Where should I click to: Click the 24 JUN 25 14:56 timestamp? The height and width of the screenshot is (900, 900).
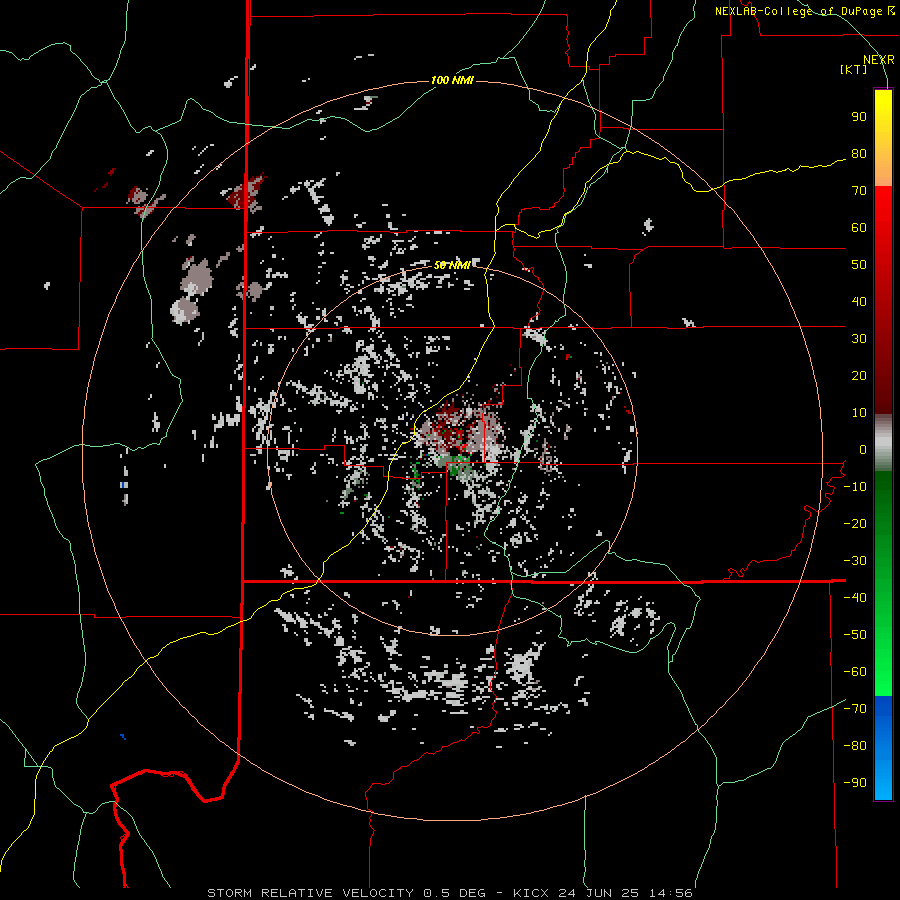click(x=624, y=893)
